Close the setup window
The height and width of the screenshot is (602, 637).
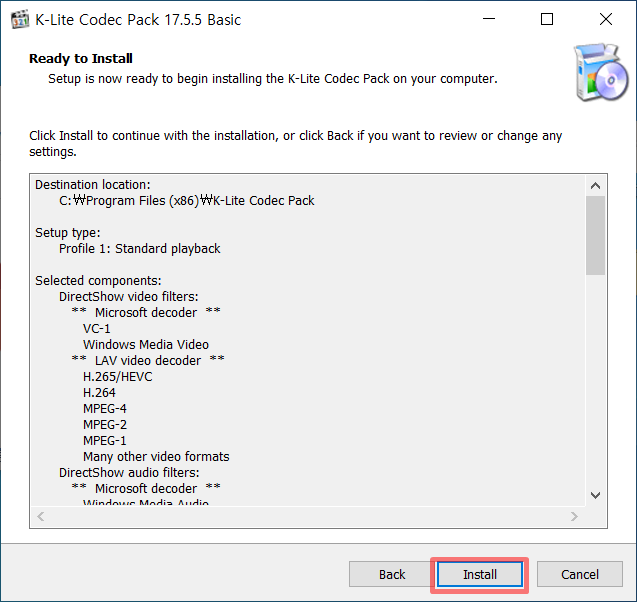click(606, 19)
